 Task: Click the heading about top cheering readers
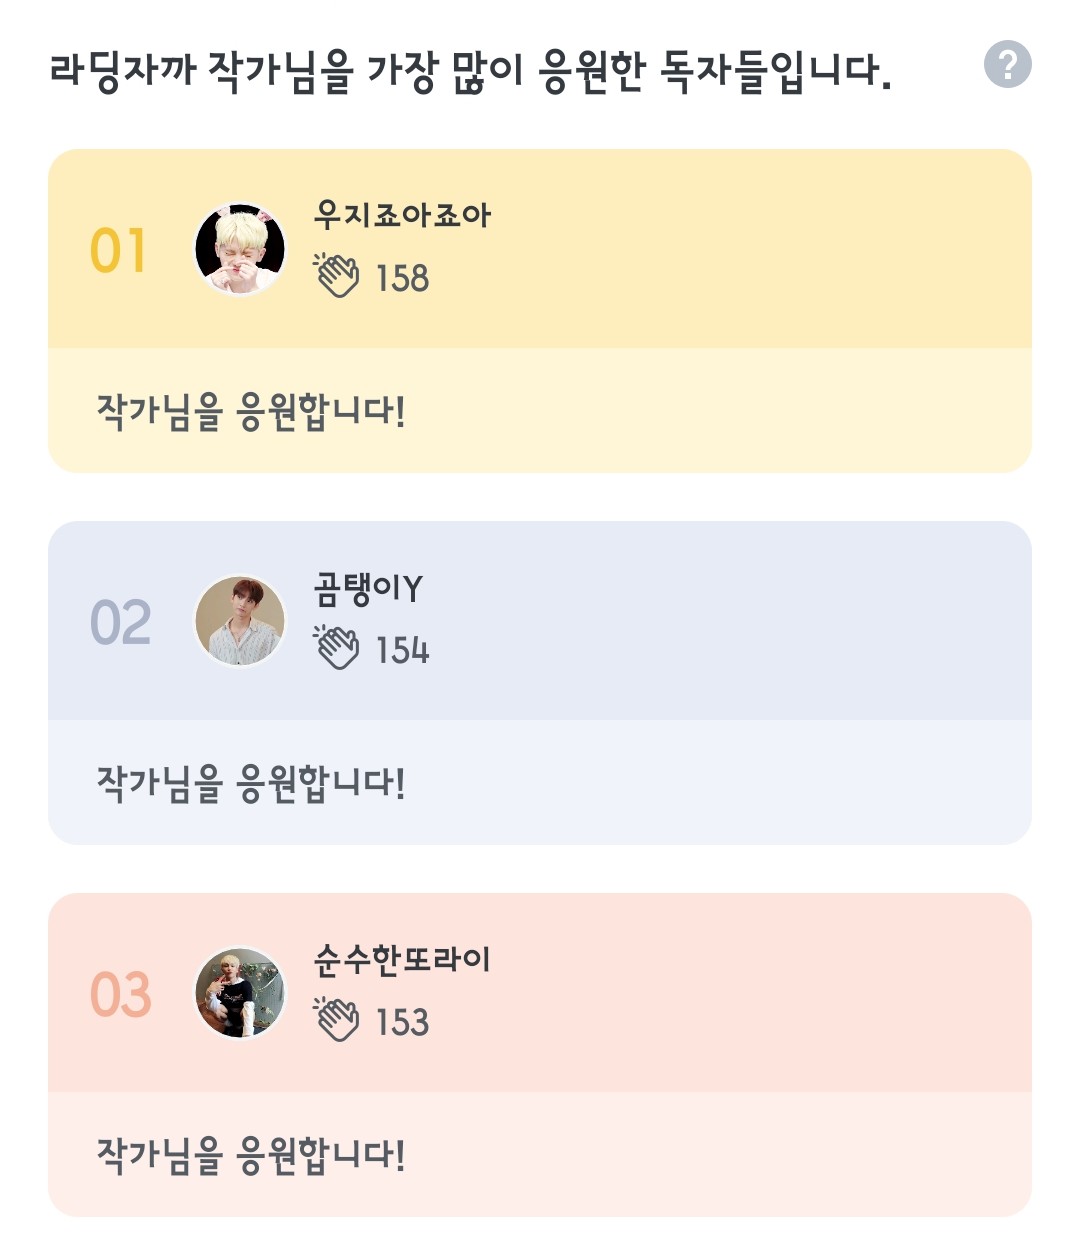tap(470, 72)
